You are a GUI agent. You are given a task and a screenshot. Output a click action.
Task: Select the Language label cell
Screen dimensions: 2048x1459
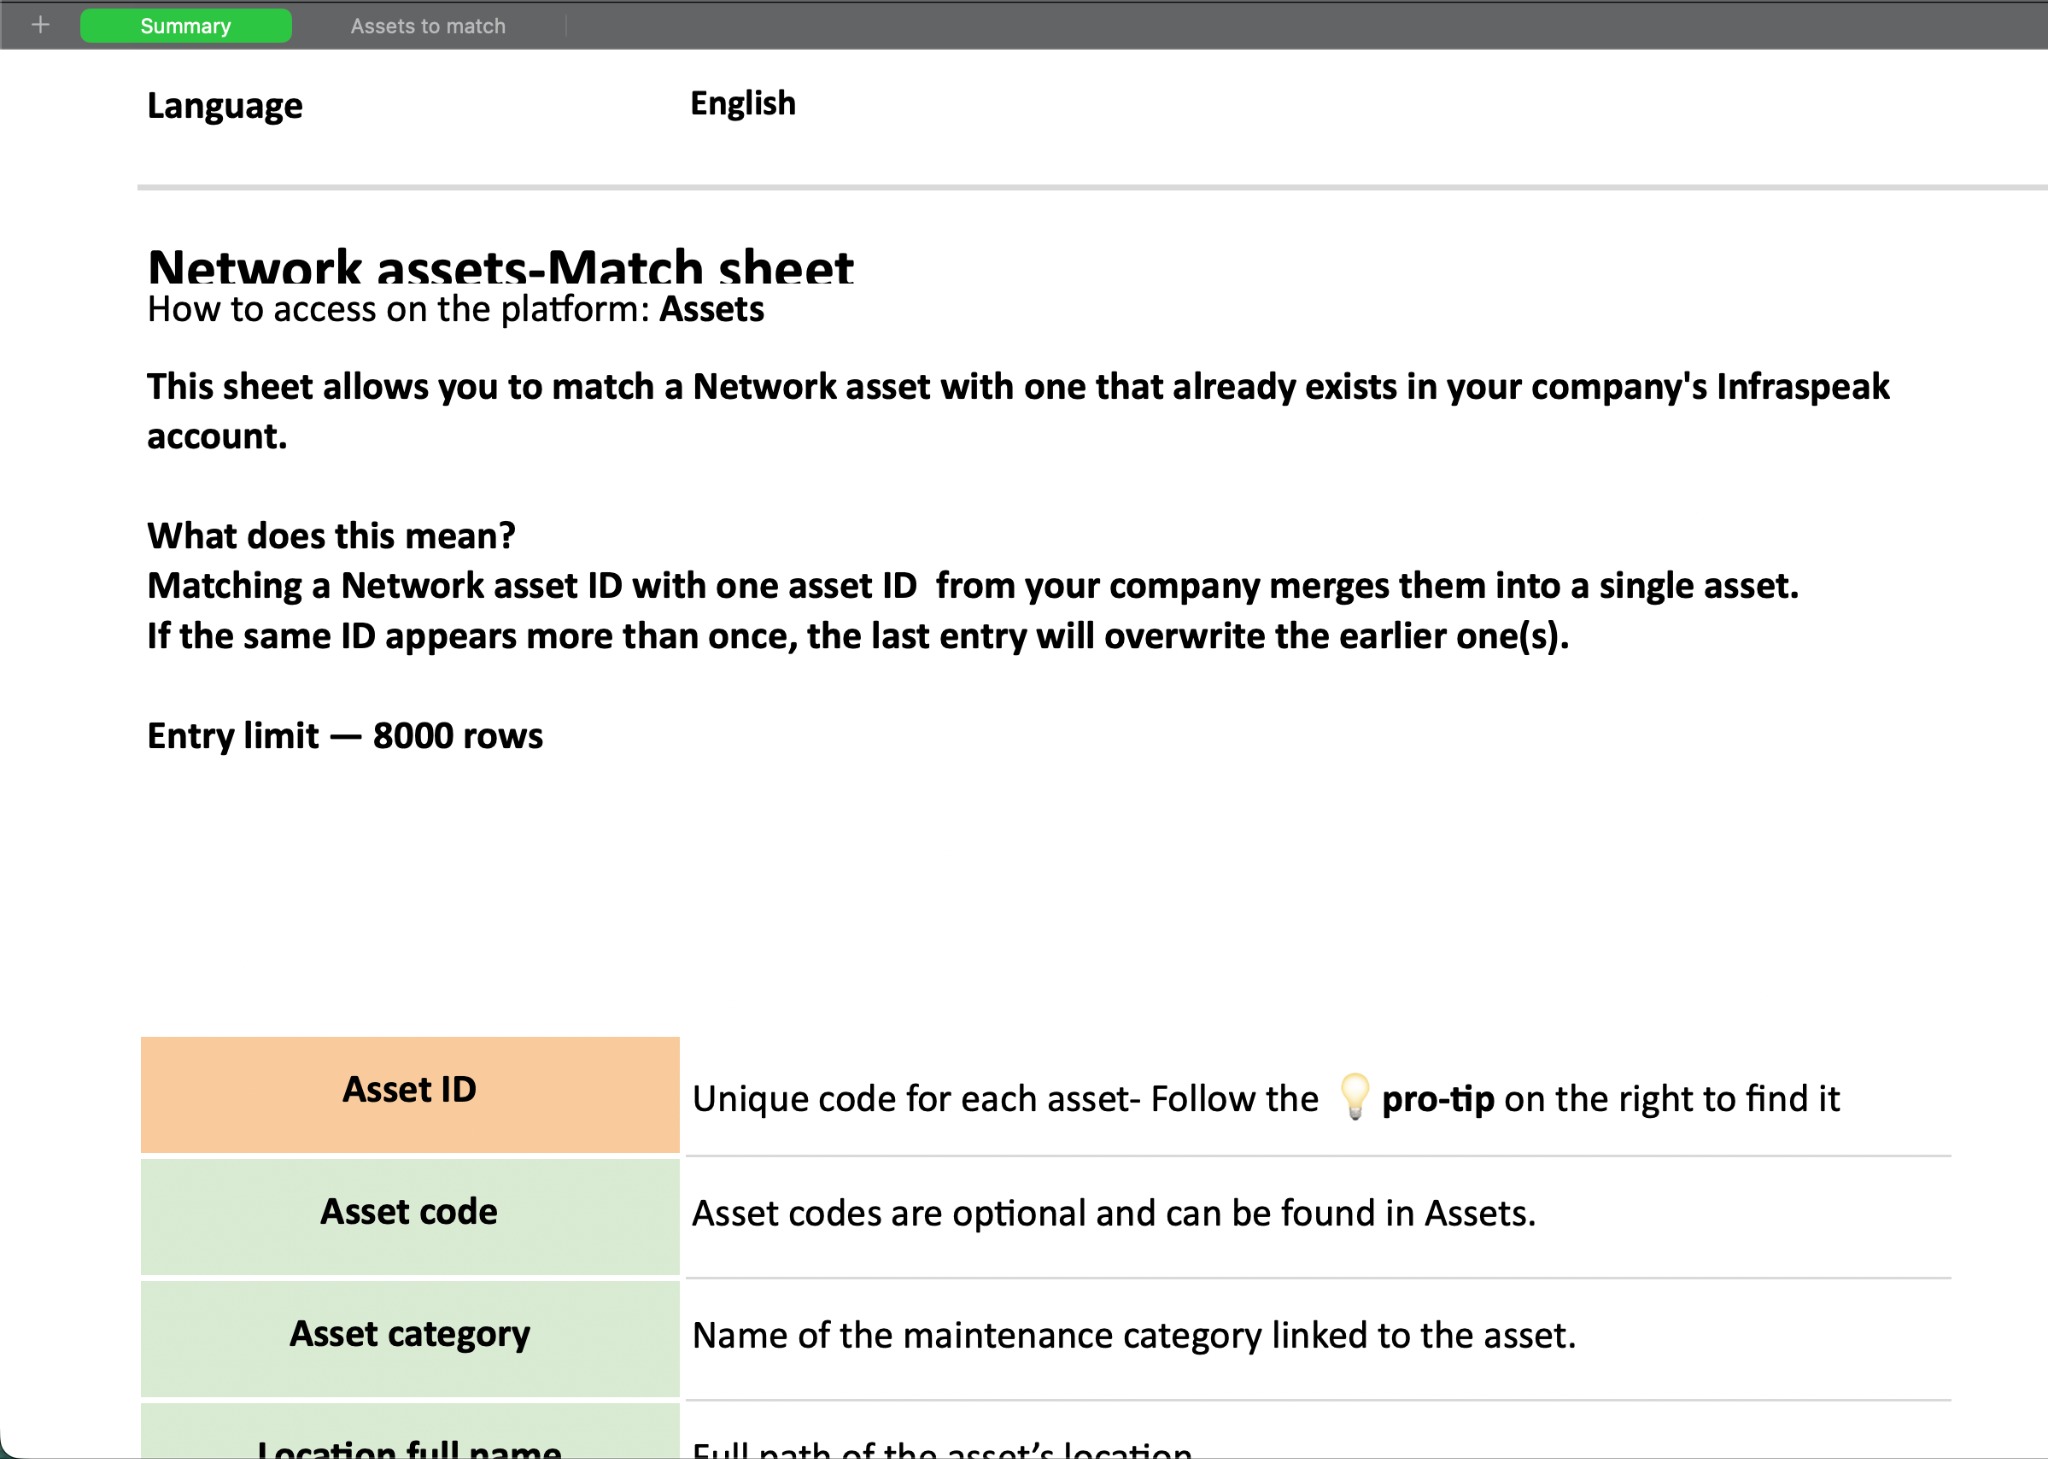click(225, 106)
